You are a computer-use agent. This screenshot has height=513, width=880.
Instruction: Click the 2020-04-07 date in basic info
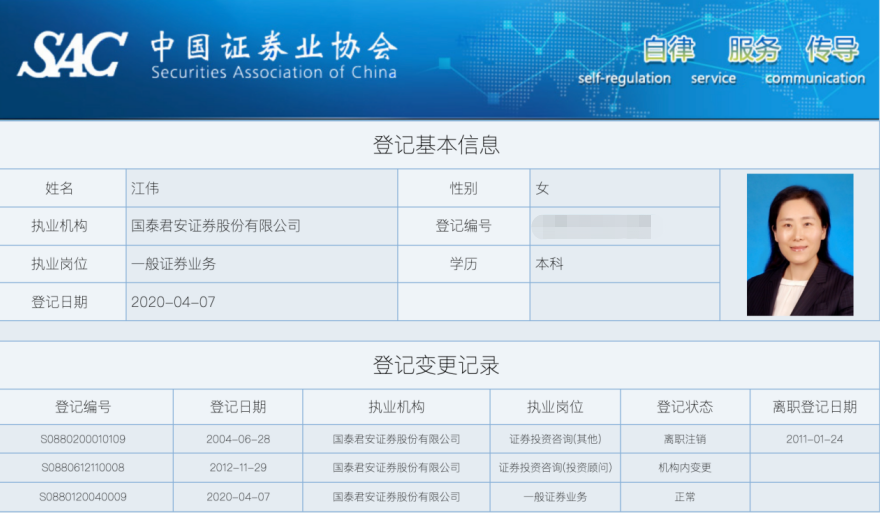tap(173, 302)
